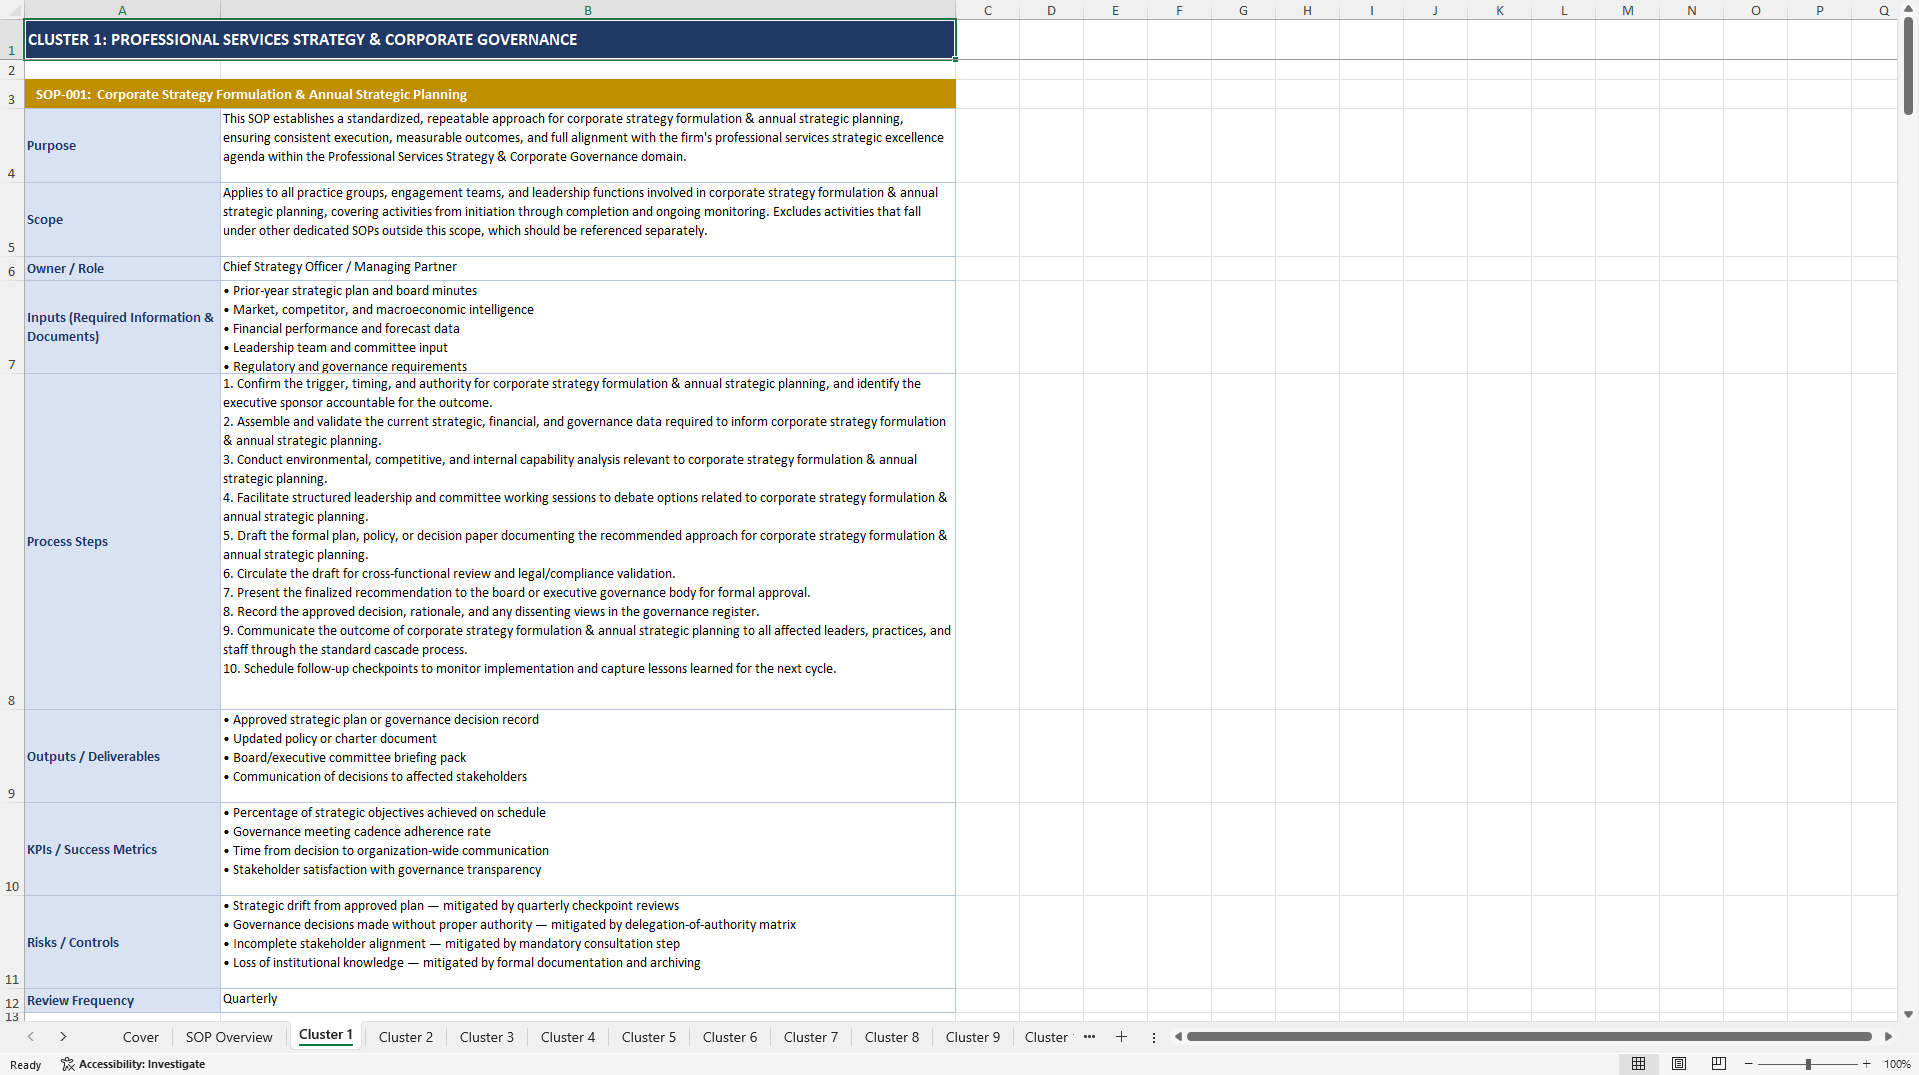Click the KPIs / Success Metrics cell
The width and height of the screenshot is (1919, 1075).
(x=122, y=849)
